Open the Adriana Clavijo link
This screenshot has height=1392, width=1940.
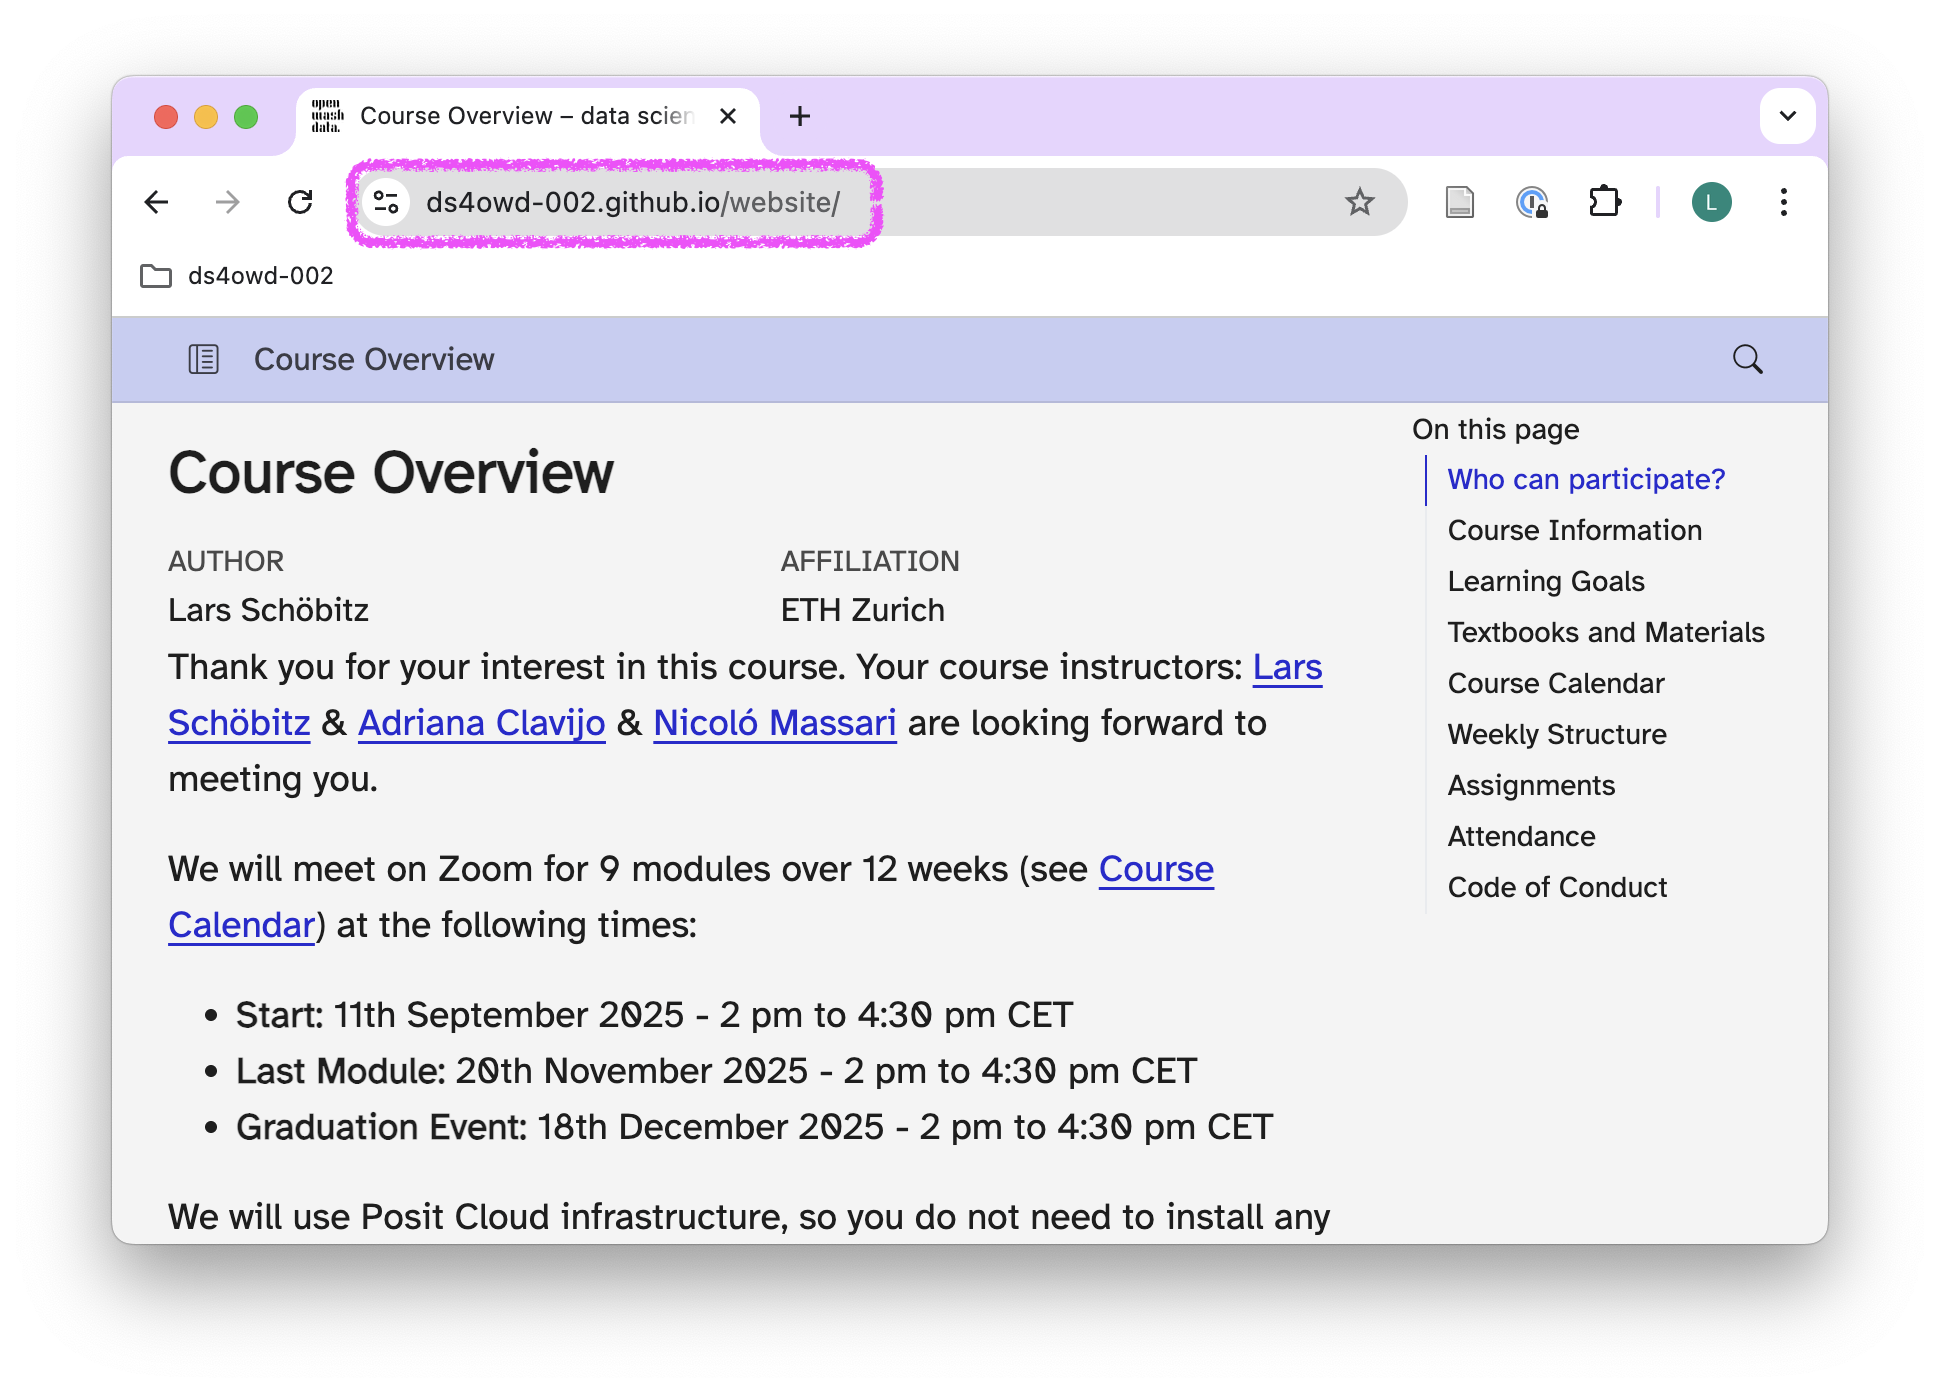tap(481, 723)
